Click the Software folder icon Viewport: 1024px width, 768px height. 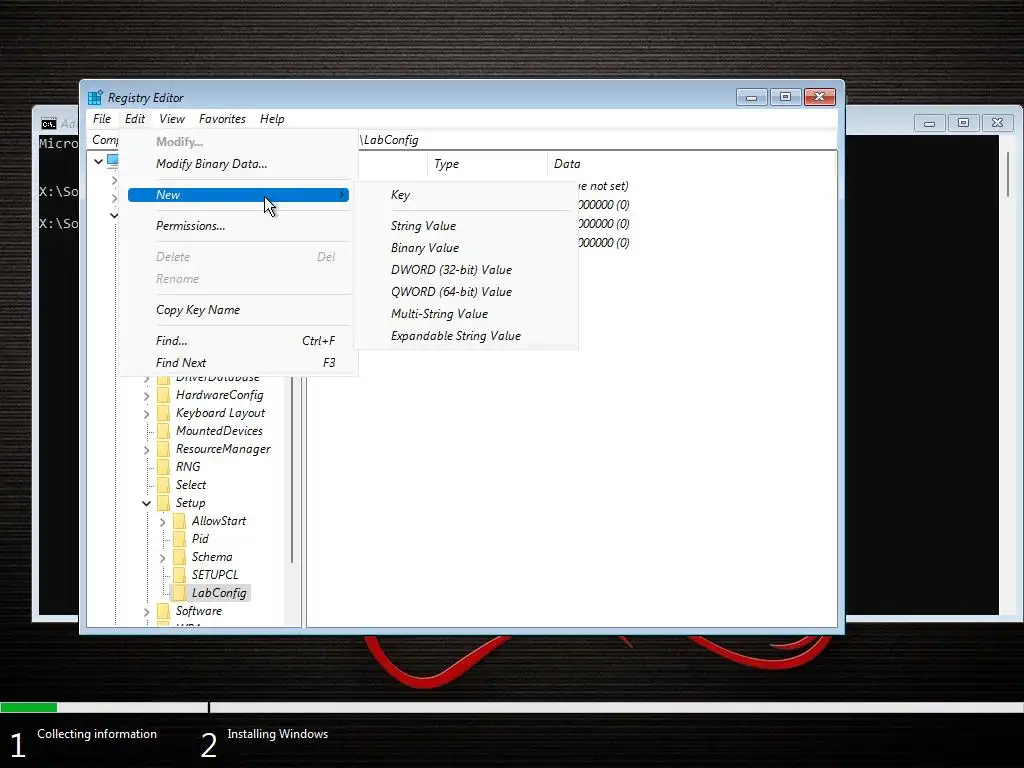coord(163,611)
